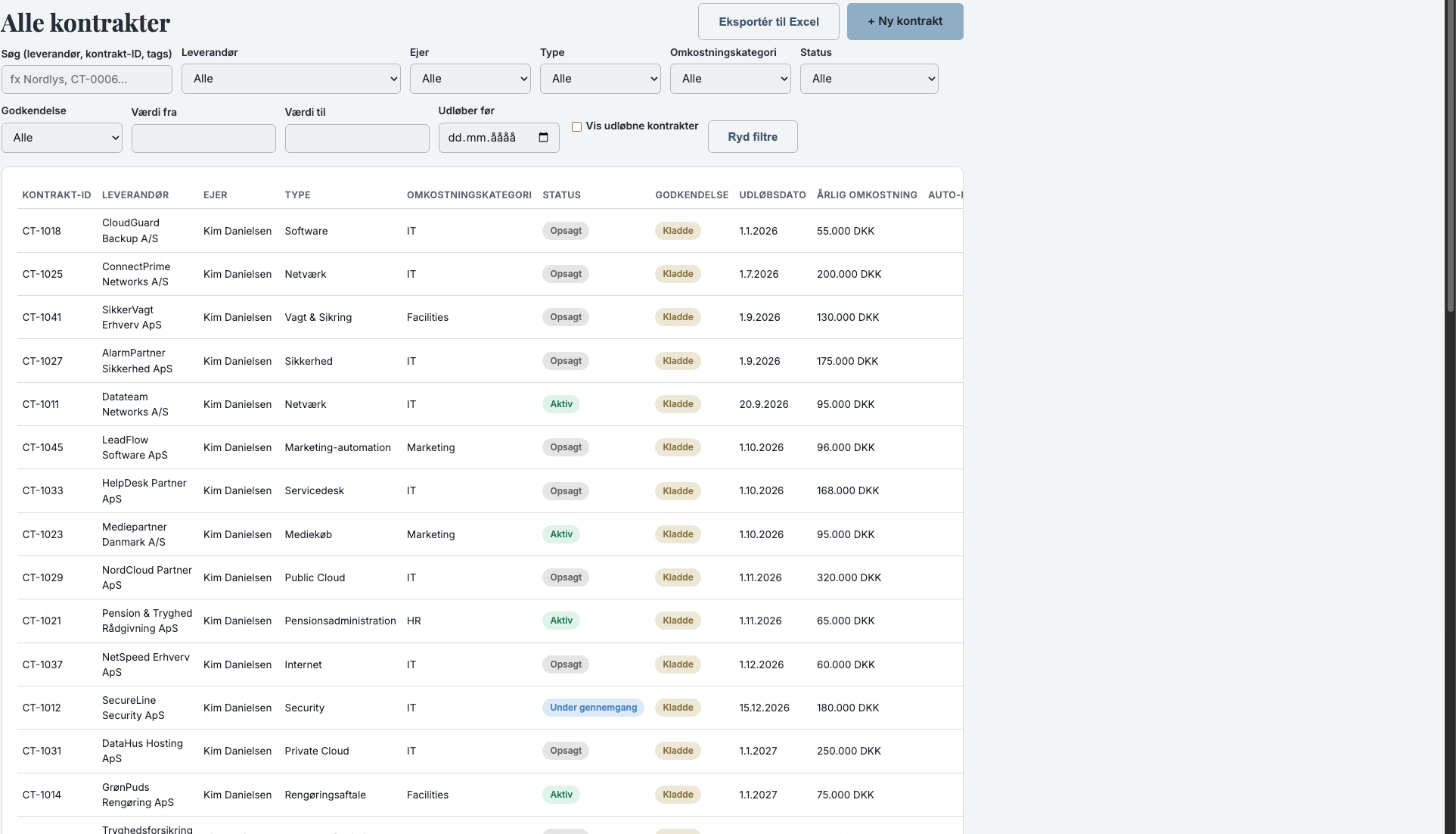Open the Status filter dropdown
The image size is (1456, 834).
[x=869, y=79]
